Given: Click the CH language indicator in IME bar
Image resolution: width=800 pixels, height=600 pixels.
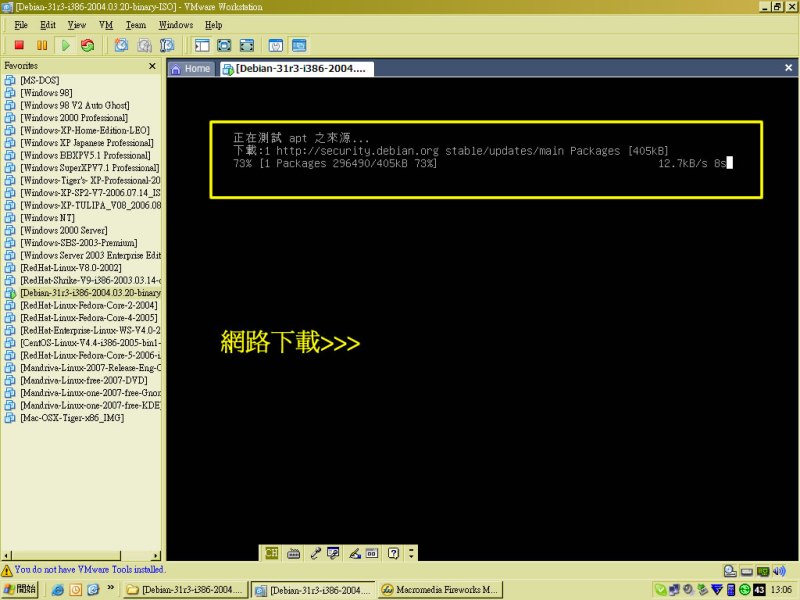Looking at the screenshot, I should click(271, 553).
